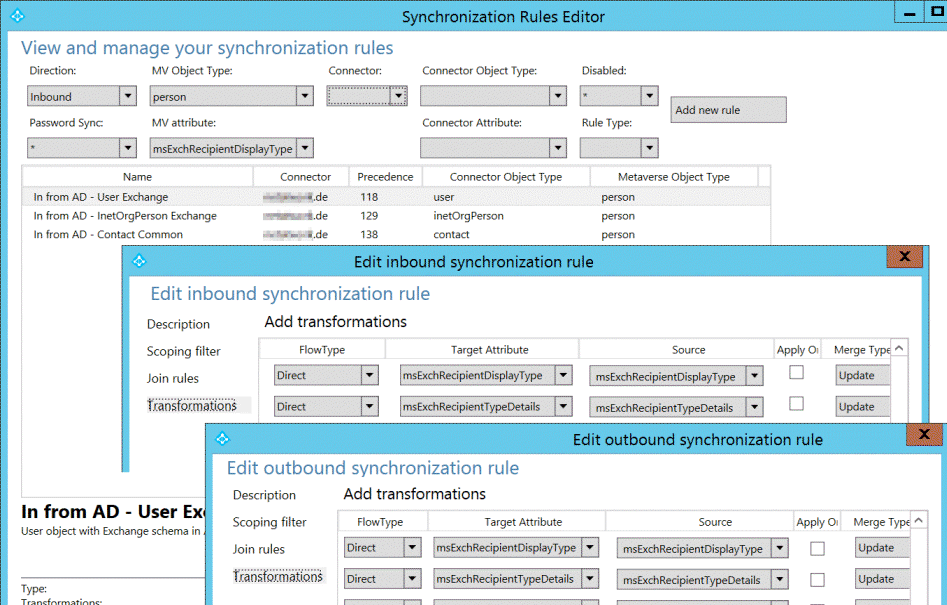Screen dimensions: 947x605
Task: Open inbound Merge Type Update dropdown, DisplayType row
Action: pos(863,375)
